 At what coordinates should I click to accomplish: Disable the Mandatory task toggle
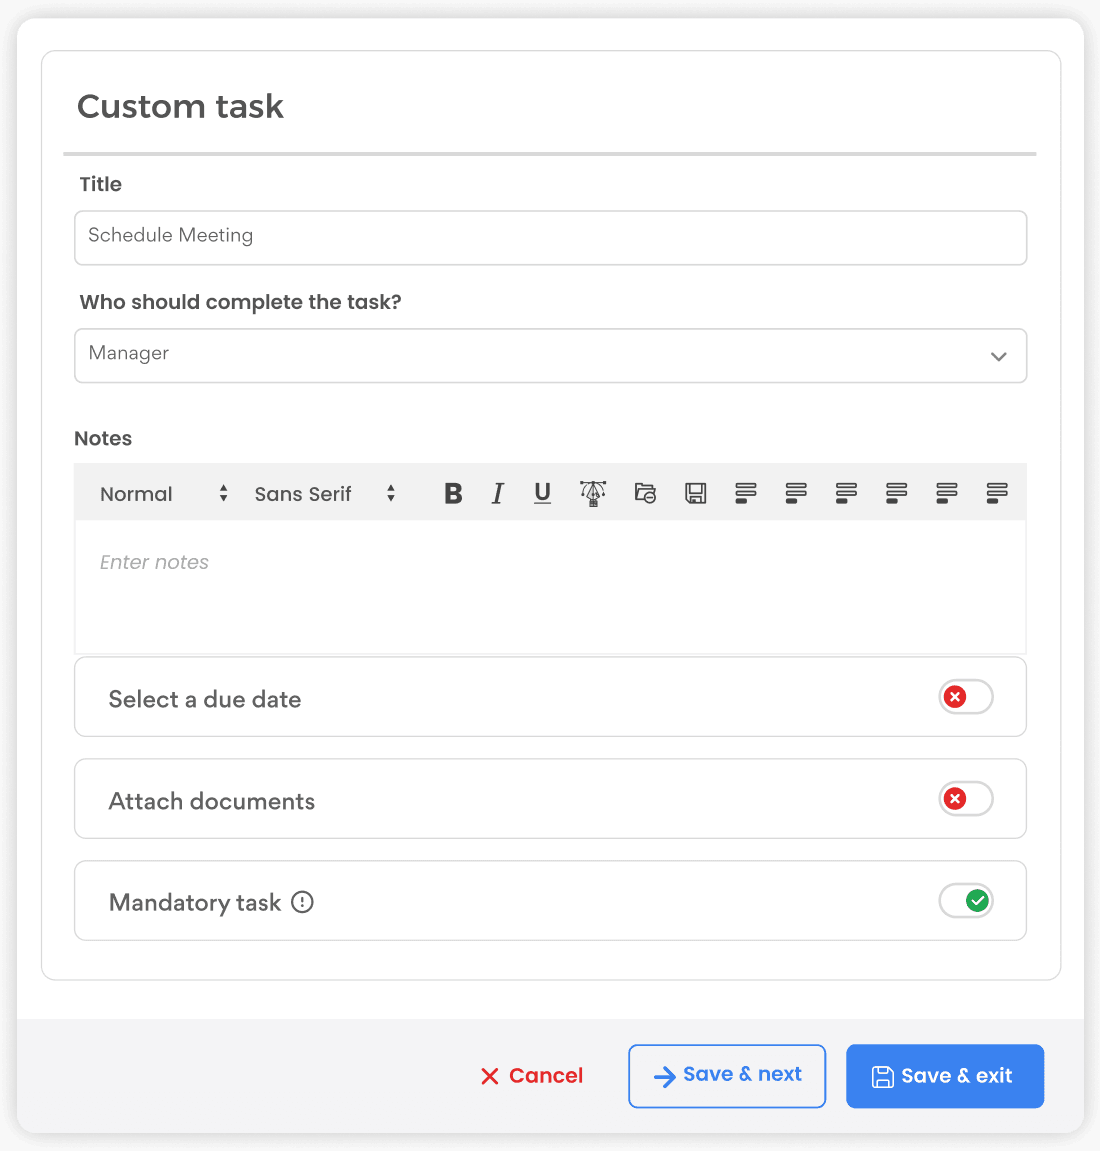click(965, 901)
